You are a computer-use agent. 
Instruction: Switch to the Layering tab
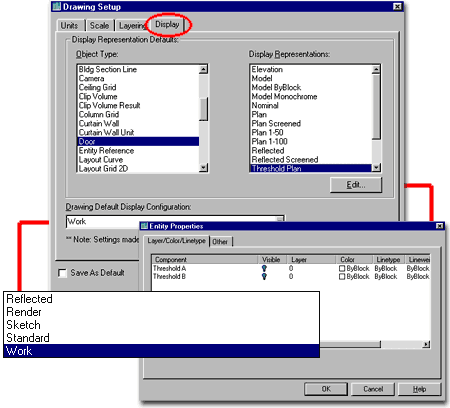tap(132, 25)
